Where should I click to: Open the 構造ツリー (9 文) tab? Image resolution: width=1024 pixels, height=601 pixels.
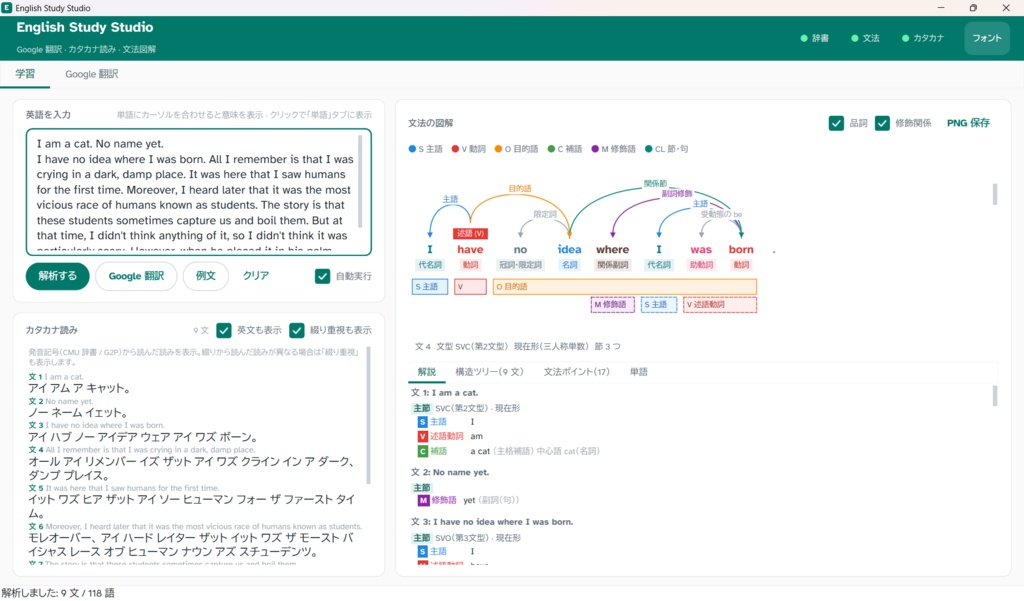(x=489, y=372)
